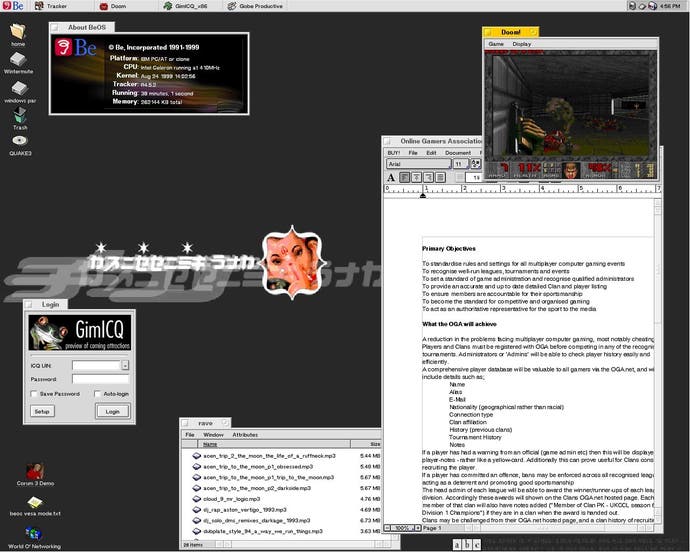690x552 pixels.
Task: Click the icon of cloud_9_mr_logic.mp3
Action: pyautogui.click(x=197, y=499)
